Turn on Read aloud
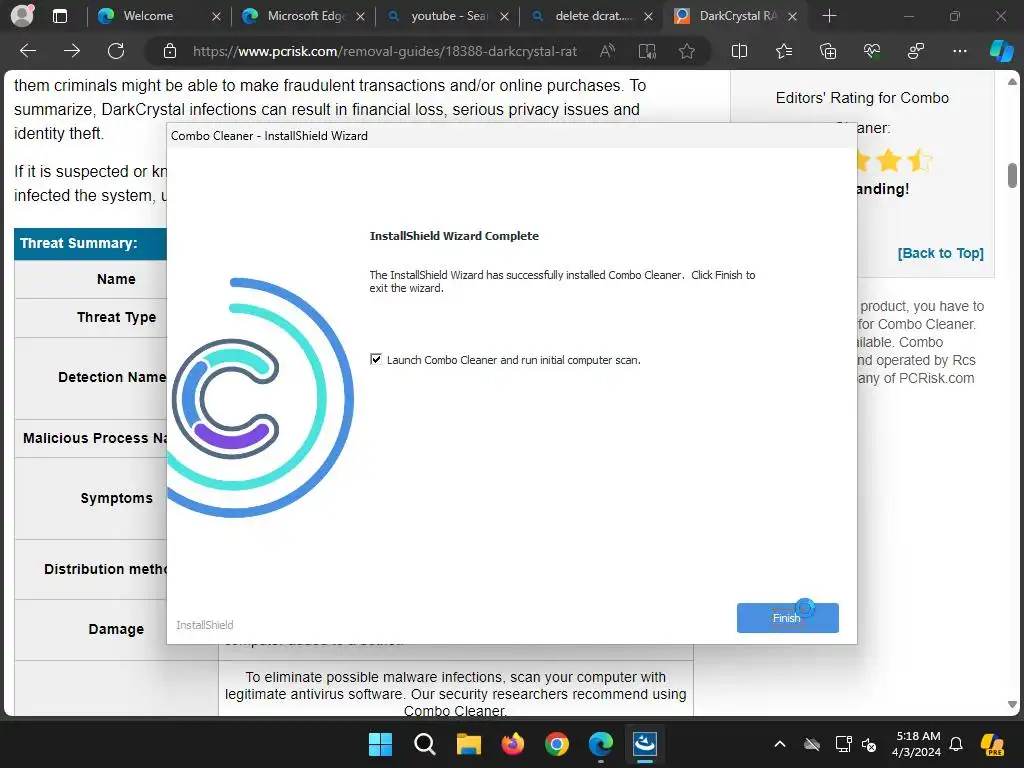 (607, 51)
